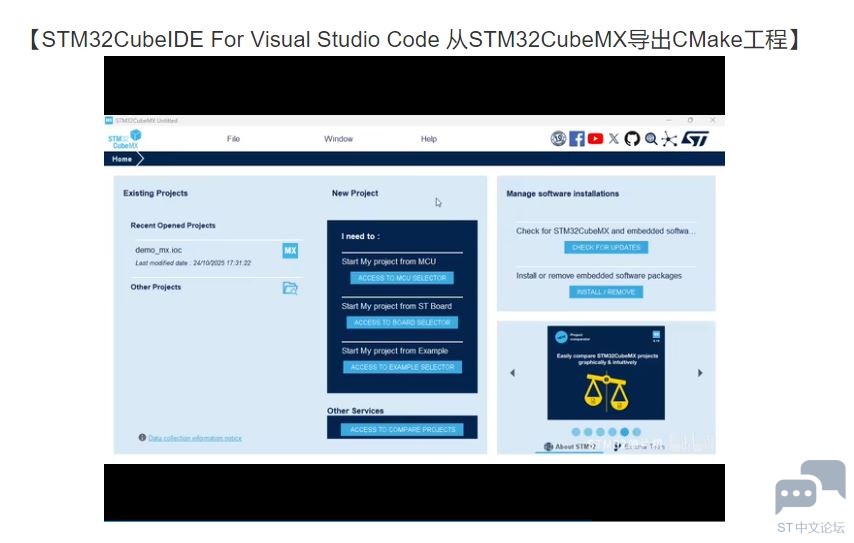Click the 'I need to :' heading
This screenshot has height=543, width=854.
coord(361,236)
